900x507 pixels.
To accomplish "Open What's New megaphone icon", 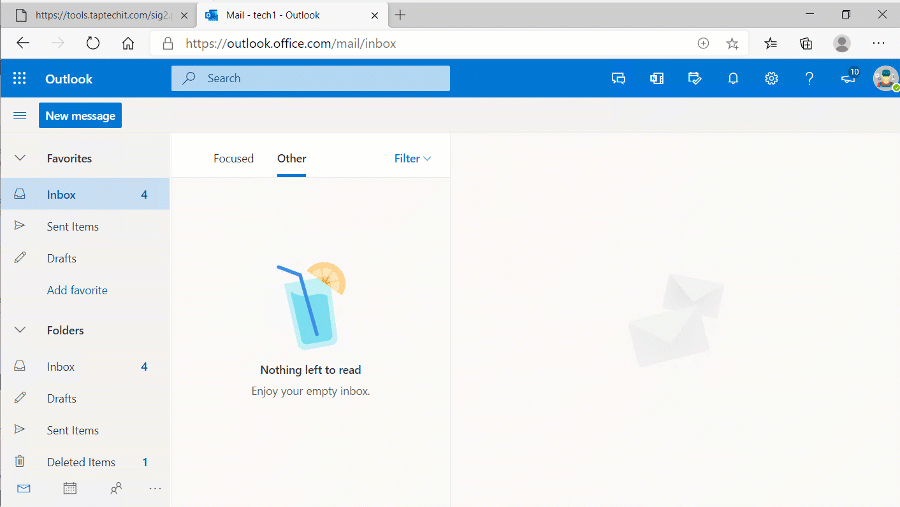I will 848,79.
